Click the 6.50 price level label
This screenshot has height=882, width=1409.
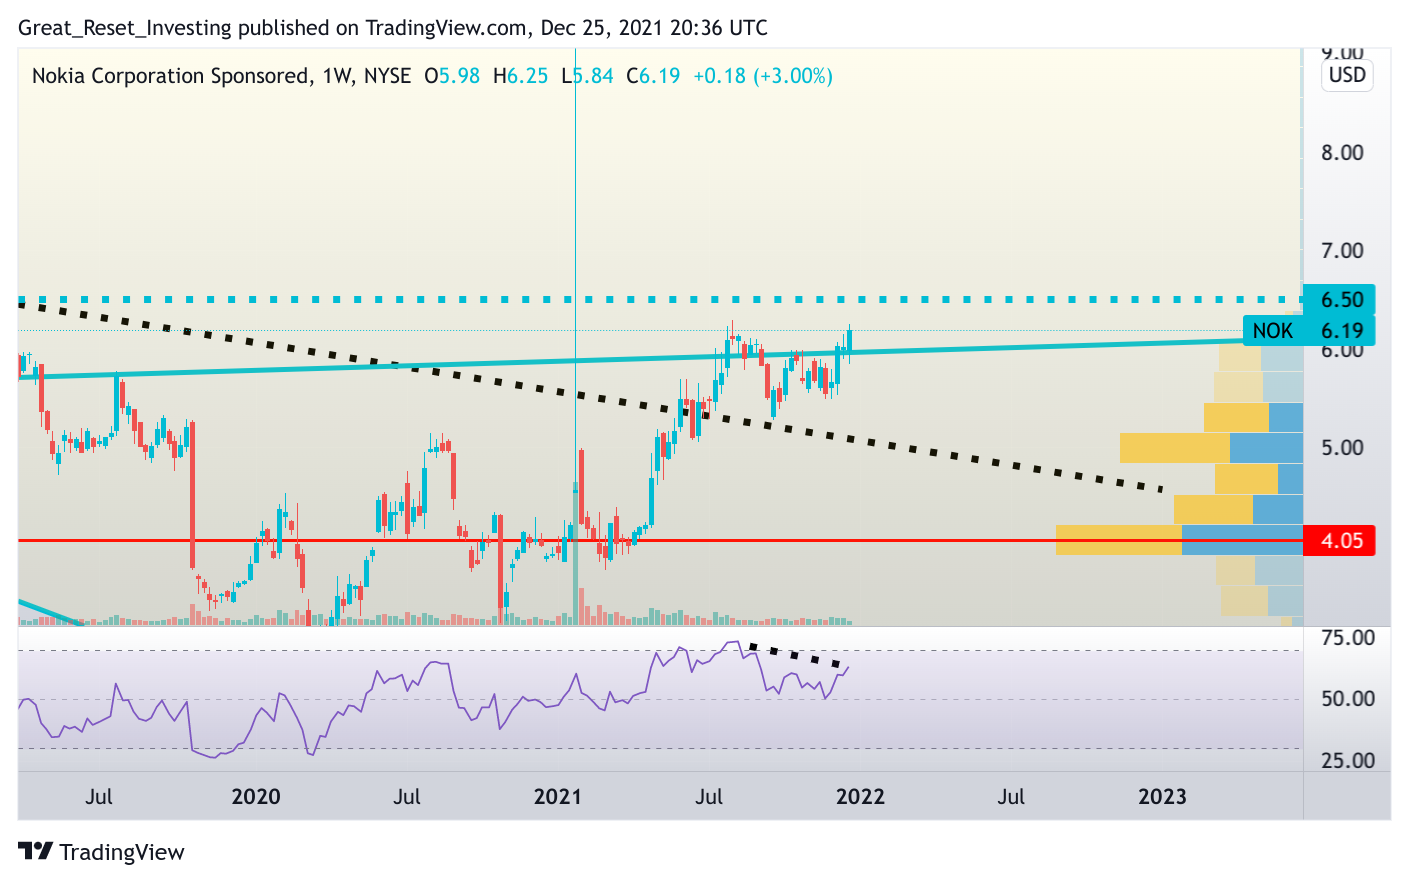pos(1339,300)
